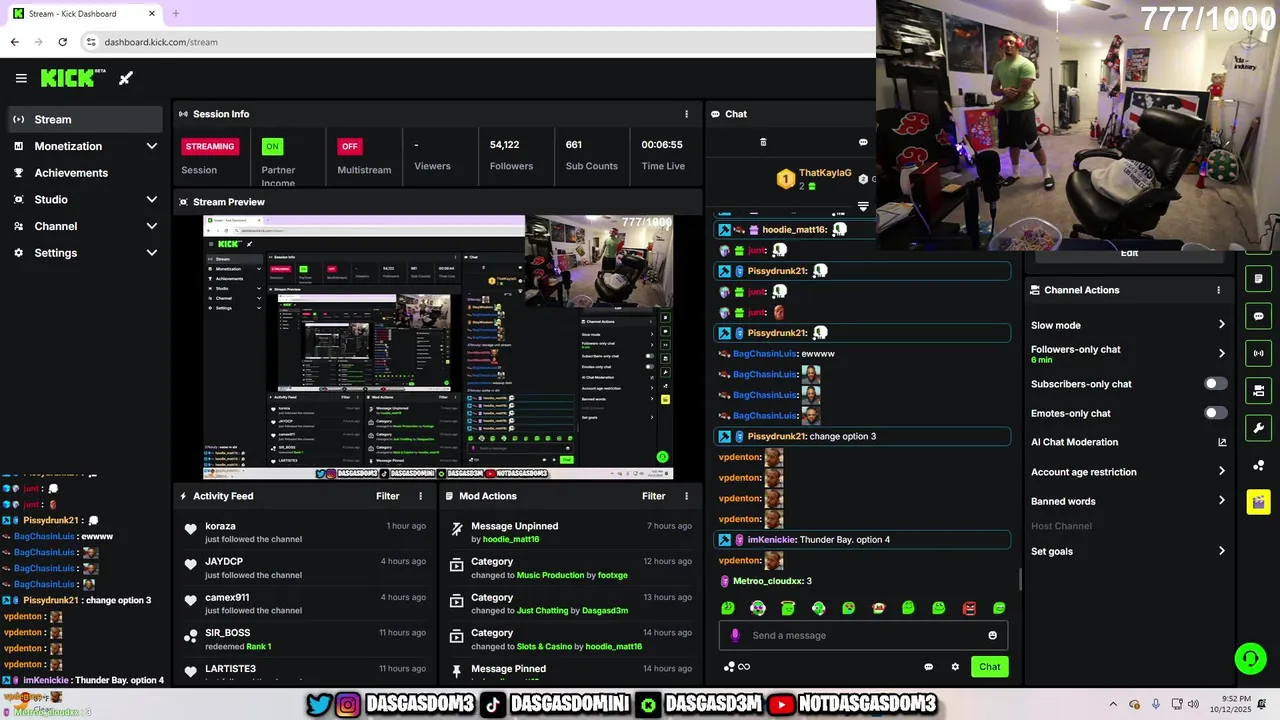Click the yellow clapperboard clip icon
The width and height of the screenshot is (1280, 720).
pos(1258,502)
